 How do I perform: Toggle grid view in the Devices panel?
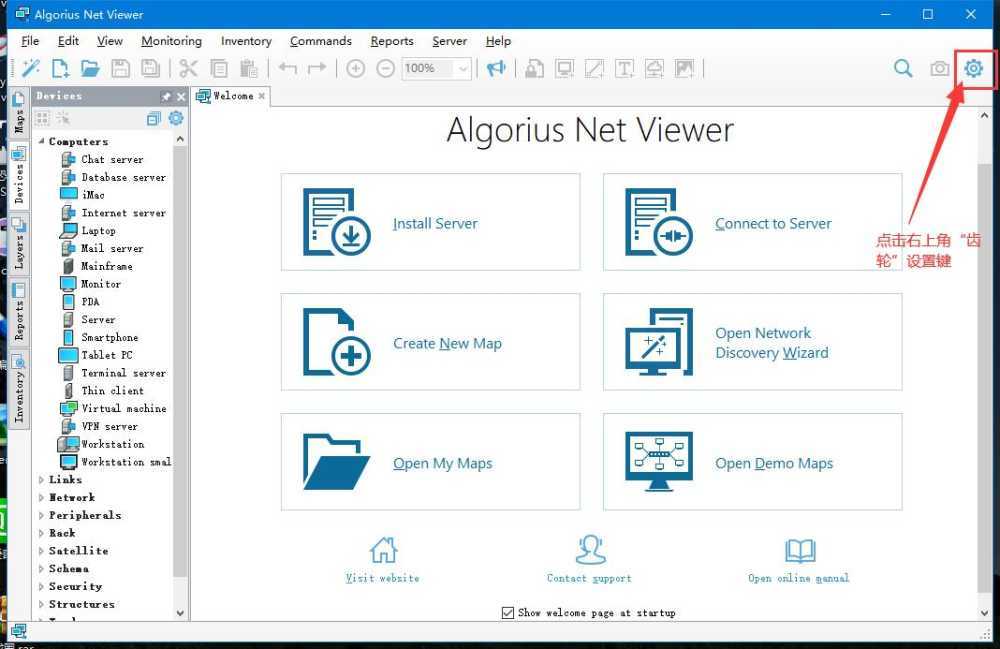[40, 117]
